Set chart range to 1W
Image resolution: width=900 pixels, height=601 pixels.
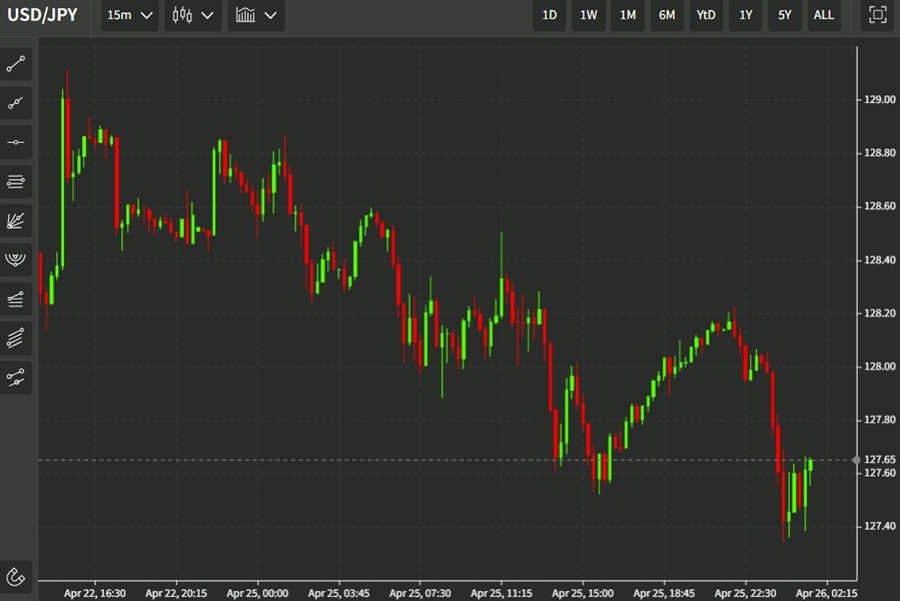tap(588, 15)
